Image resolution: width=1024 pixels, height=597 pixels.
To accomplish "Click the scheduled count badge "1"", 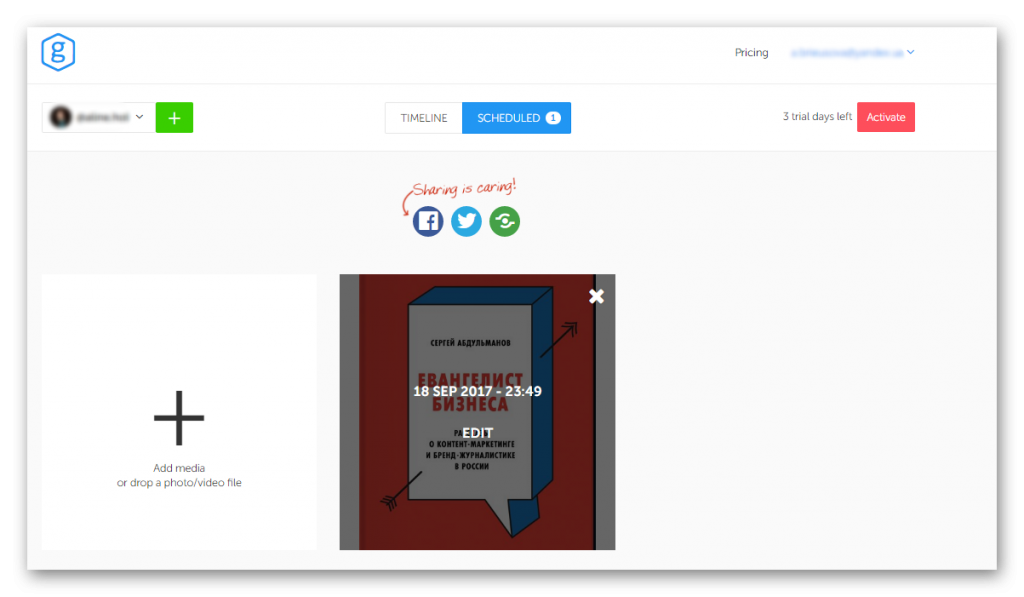I will (553, 118).
